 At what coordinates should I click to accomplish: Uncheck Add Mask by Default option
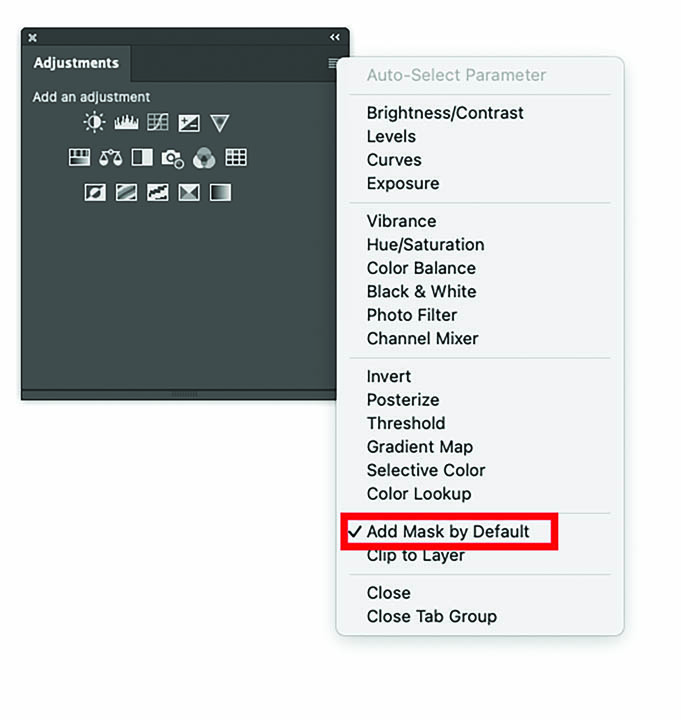(447, 532)
